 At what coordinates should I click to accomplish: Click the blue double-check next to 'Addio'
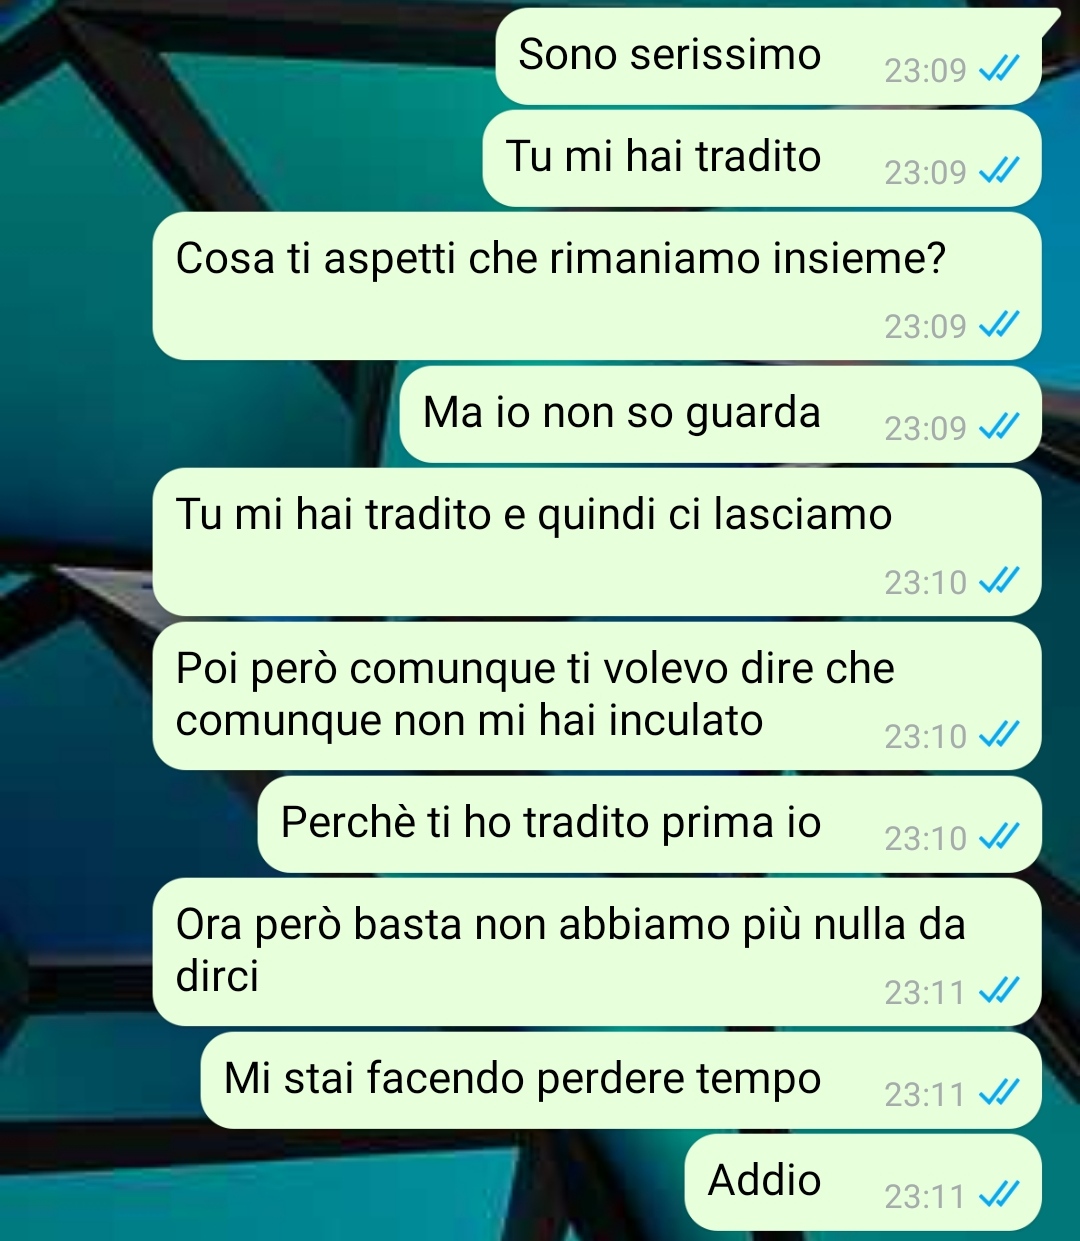click(998, 1195)
